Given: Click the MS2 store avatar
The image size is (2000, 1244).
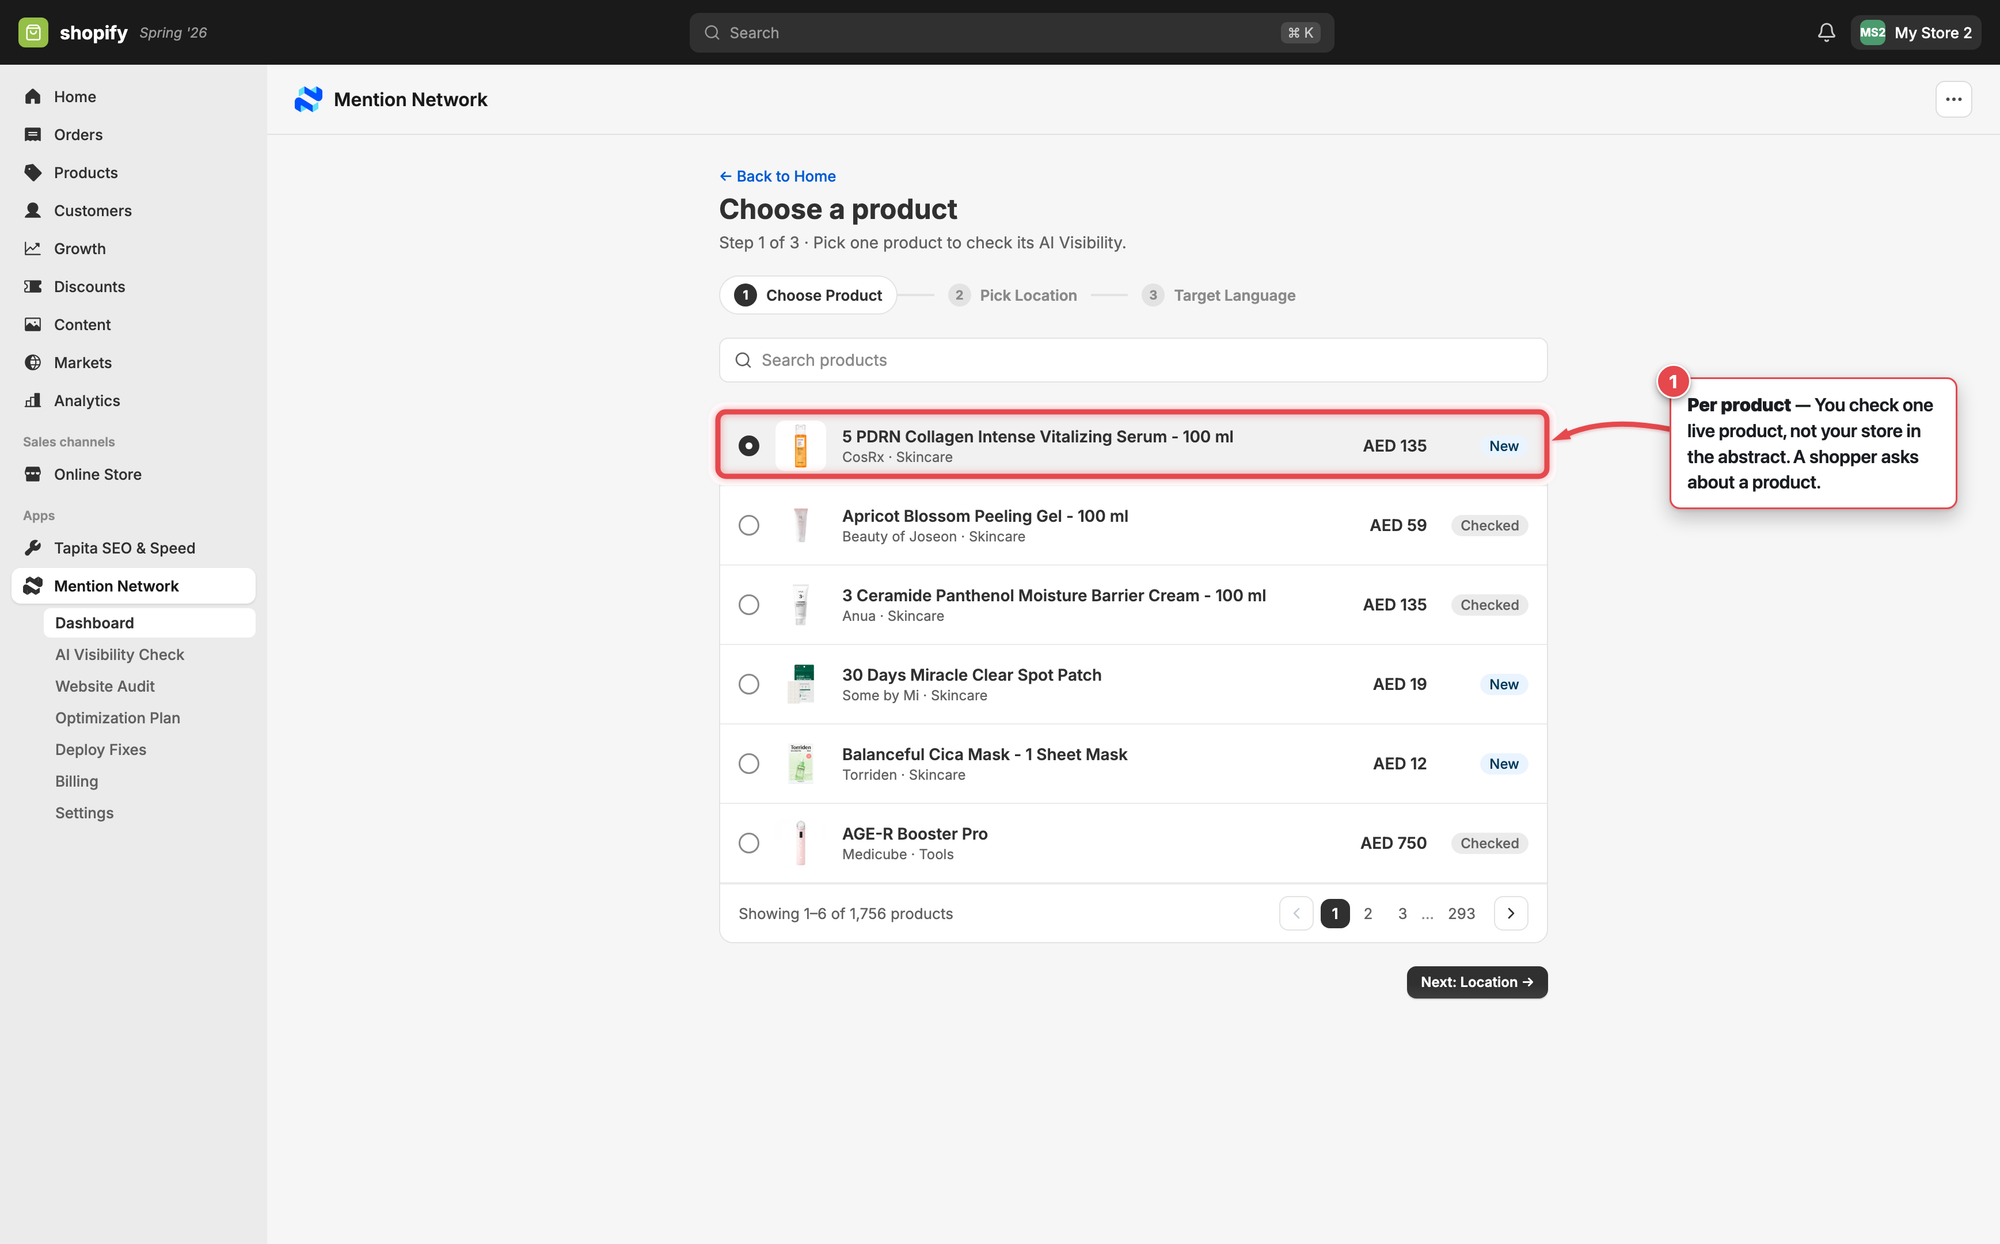Looking at the screenshot, I should coord(1872,32).
